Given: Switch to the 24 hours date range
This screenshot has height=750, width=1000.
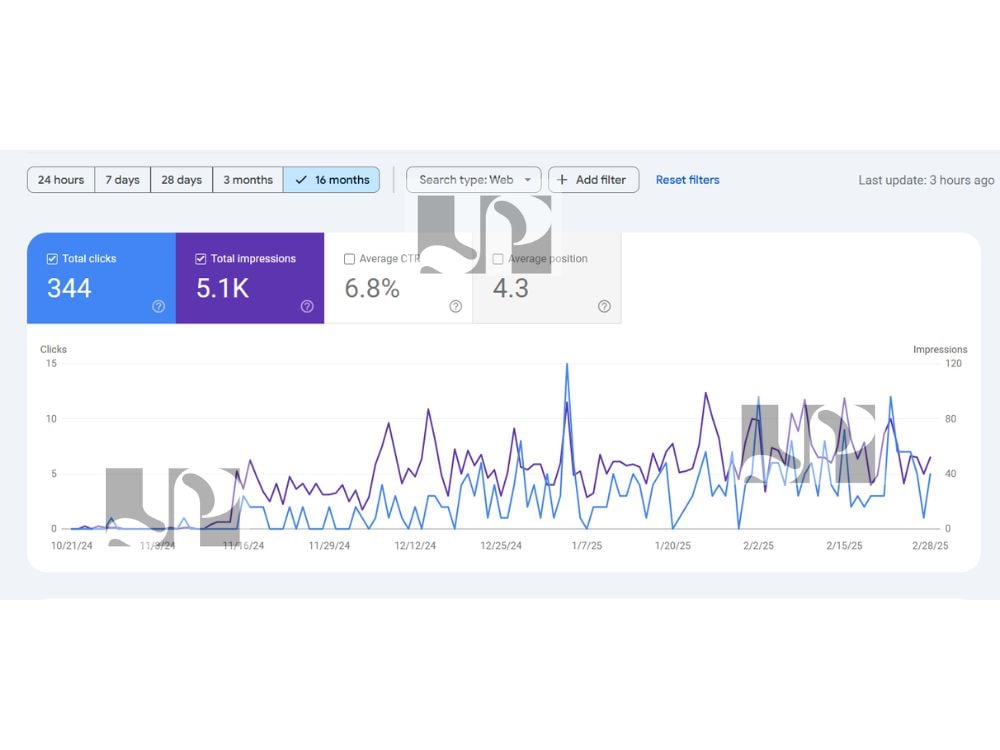Looking at the screenshot, I should click(60, 180).
